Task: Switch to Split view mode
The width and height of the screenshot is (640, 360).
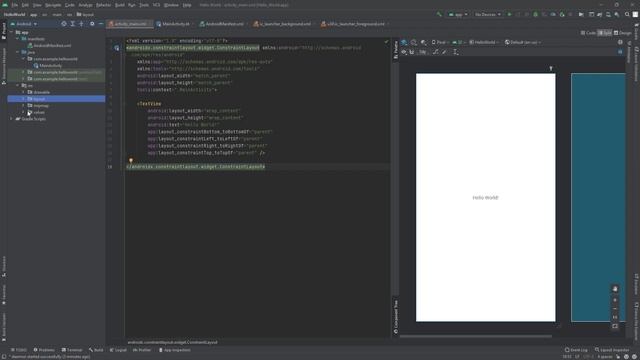Action: tap(604, 33)
